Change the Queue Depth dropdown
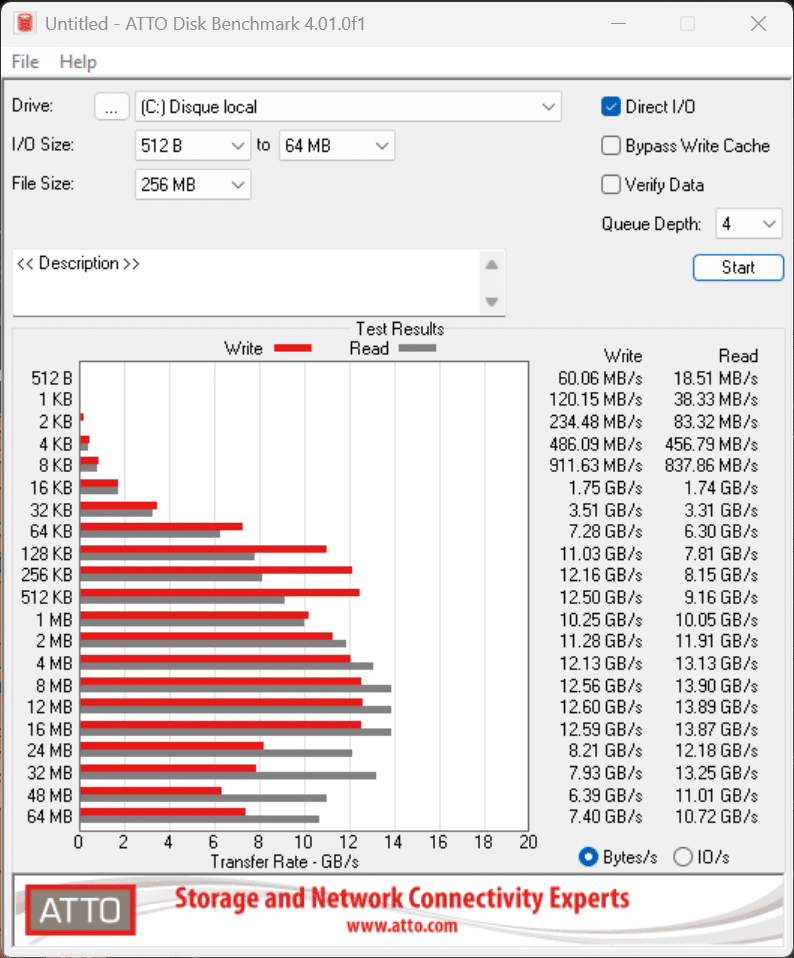794x958 pixels. (748, 224)
